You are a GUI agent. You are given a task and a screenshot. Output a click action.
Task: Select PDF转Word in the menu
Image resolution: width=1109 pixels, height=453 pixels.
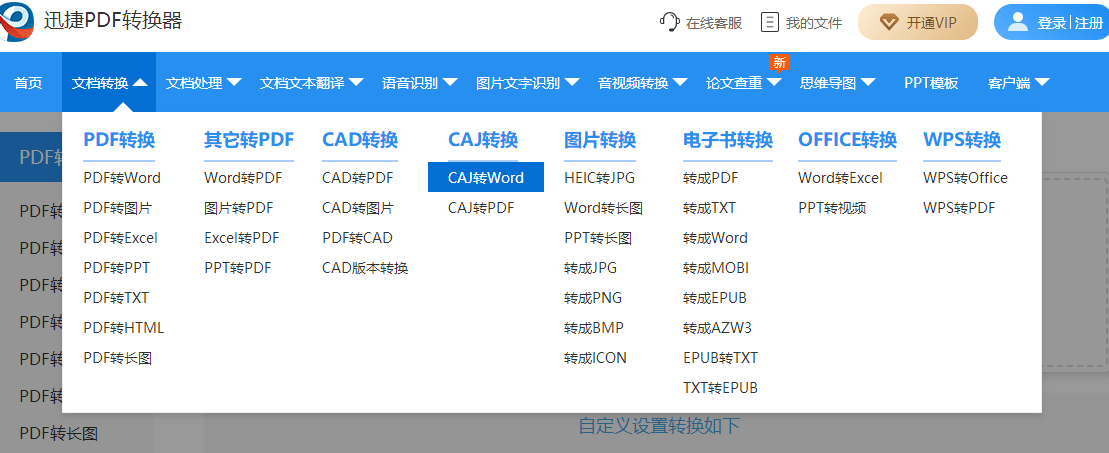(x=122, y=178)
